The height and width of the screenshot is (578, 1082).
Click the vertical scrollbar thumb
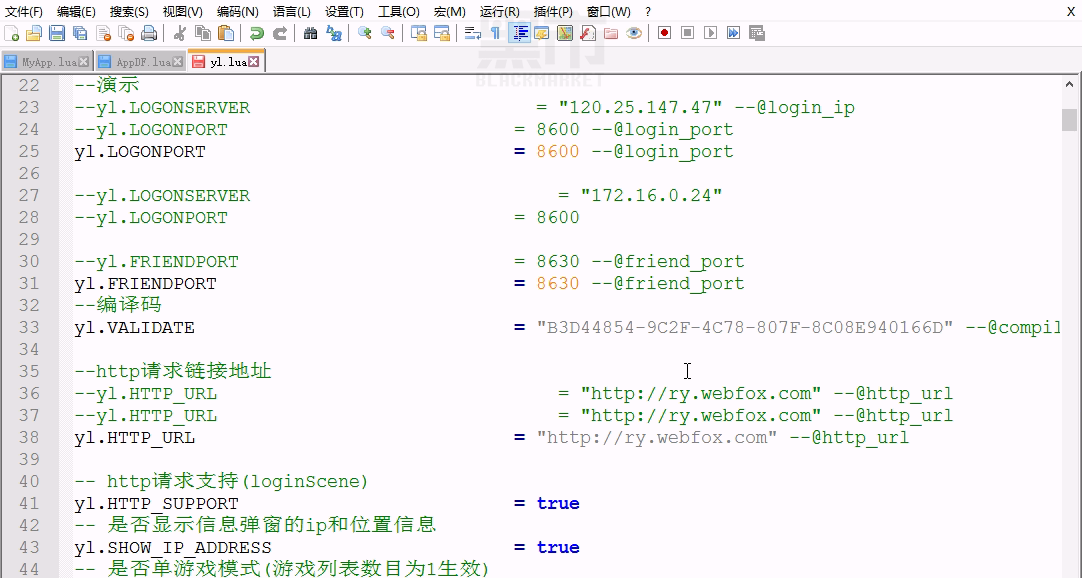click(x=1069, y=119)
